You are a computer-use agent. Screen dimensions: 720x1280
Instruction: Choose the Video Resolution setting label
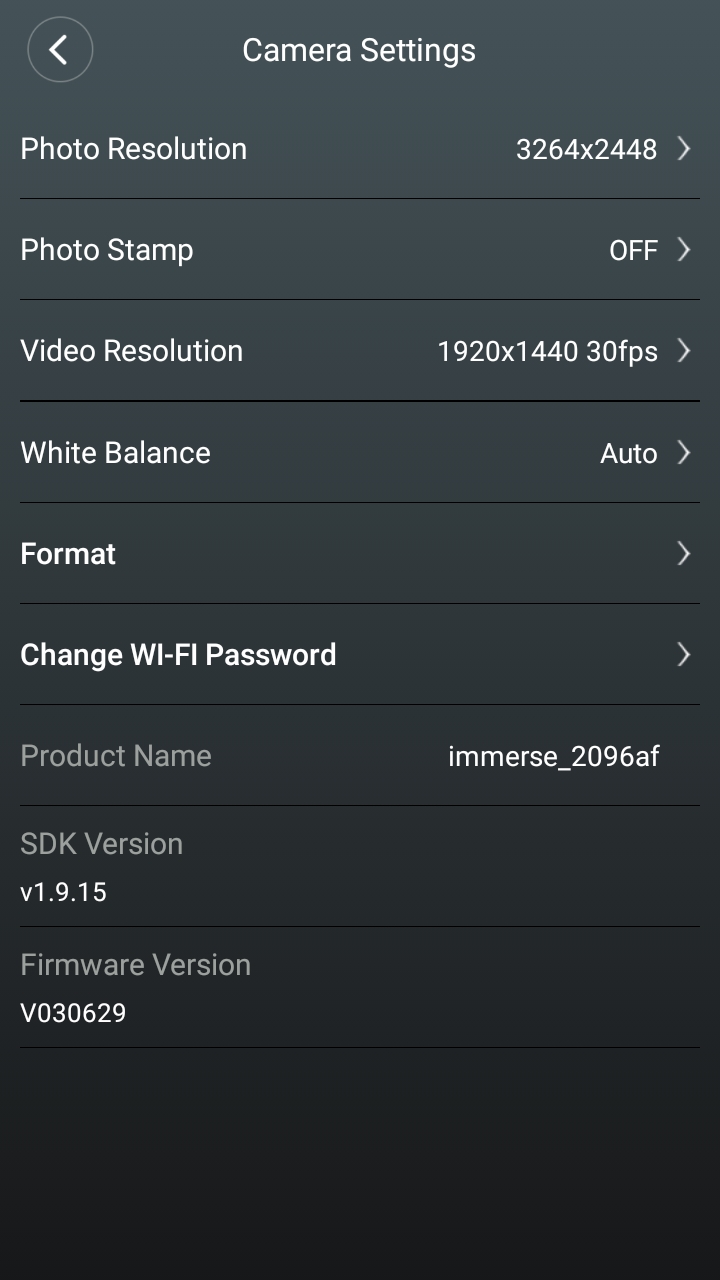(x=132, y=351)
